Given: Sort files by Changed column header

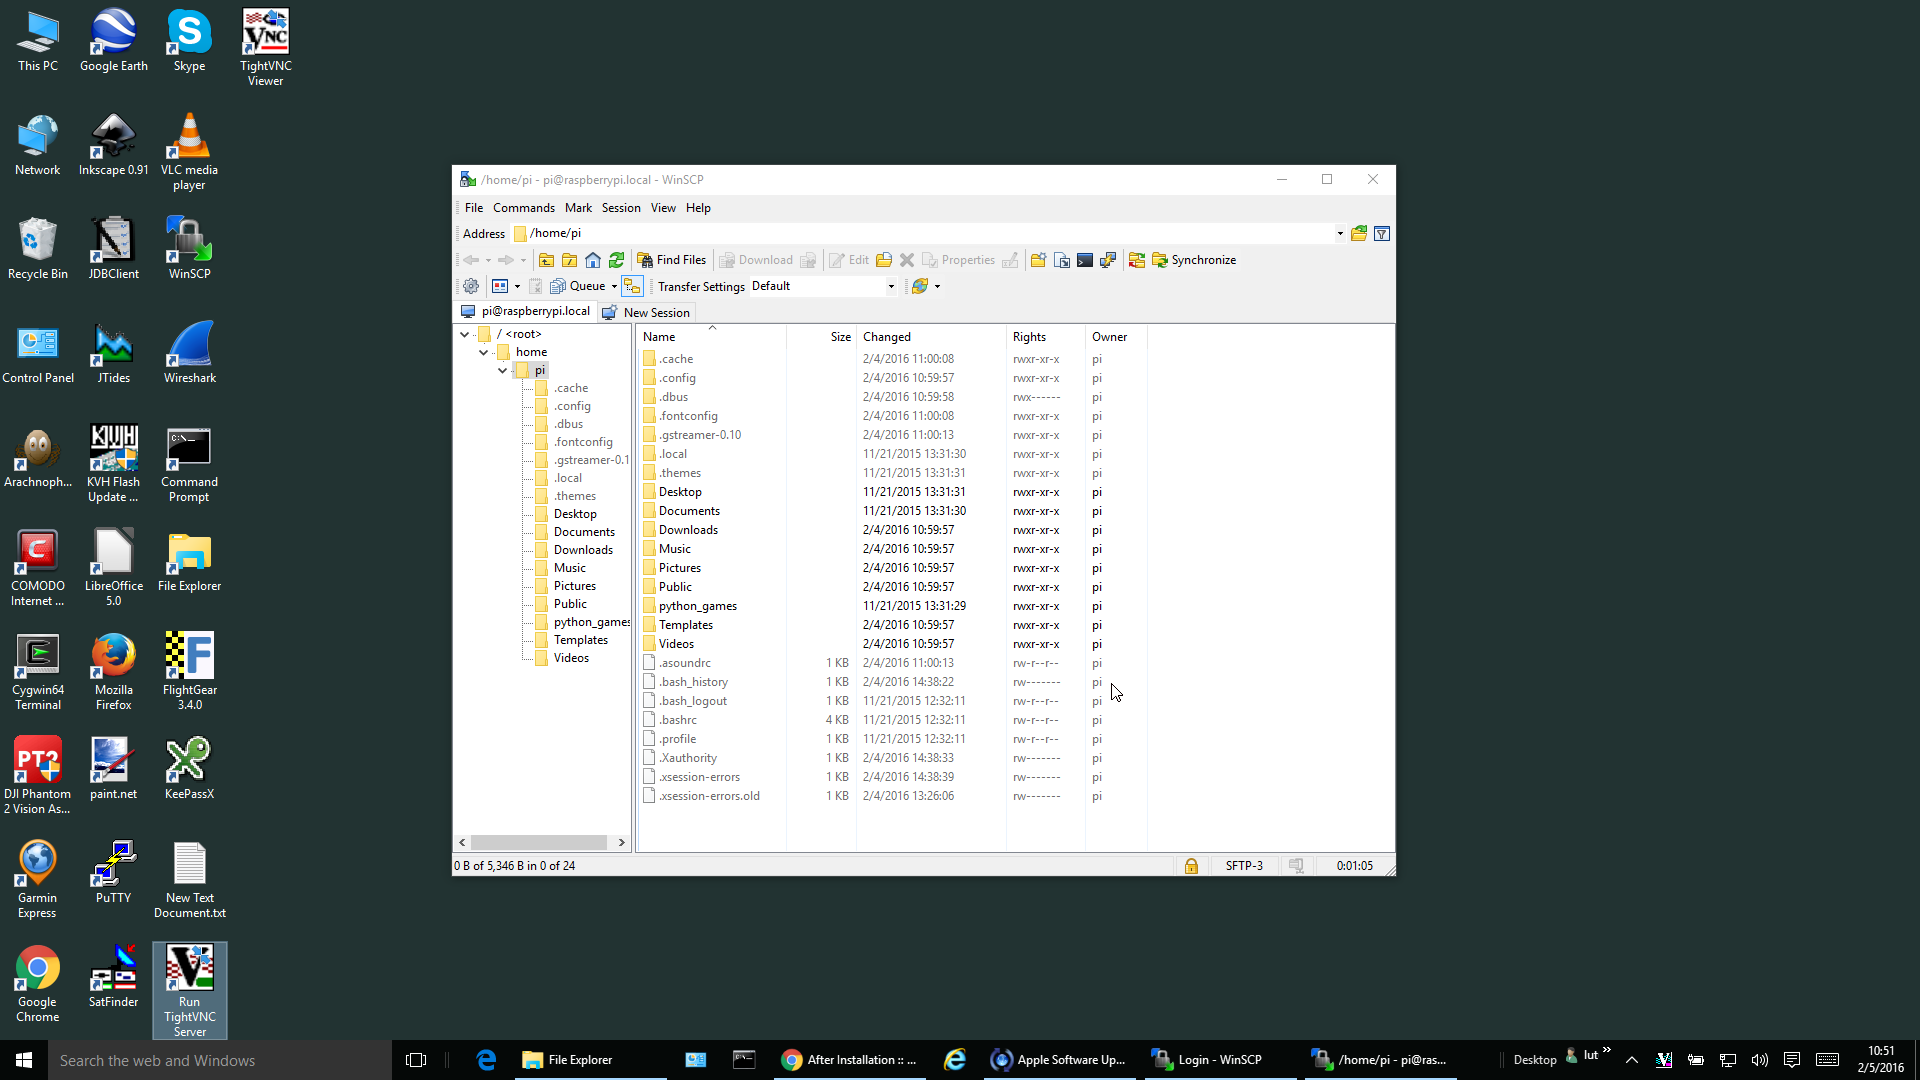Looking at the screenshot, I should [x=887, y=337].
